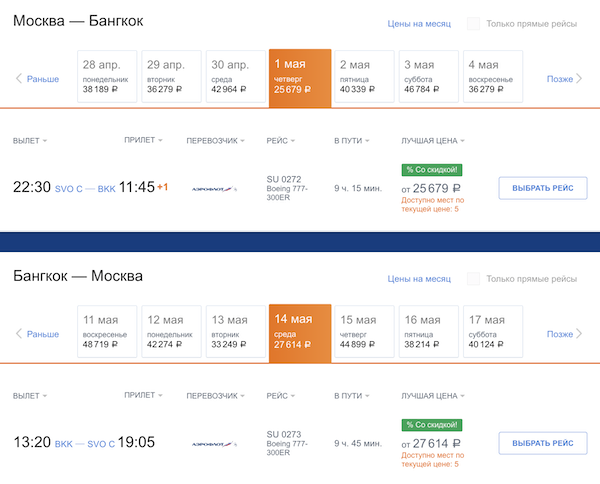Click the right chevron beside Позже in Москва — Бангкок
The width and height of the screenshot is (600, 484).
point(580,79)
